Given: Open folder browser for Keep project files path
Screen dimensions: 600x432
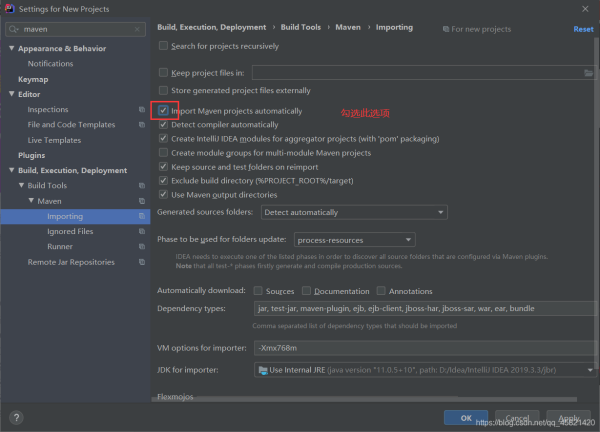Looking at the screenshot, I should 588,73.
